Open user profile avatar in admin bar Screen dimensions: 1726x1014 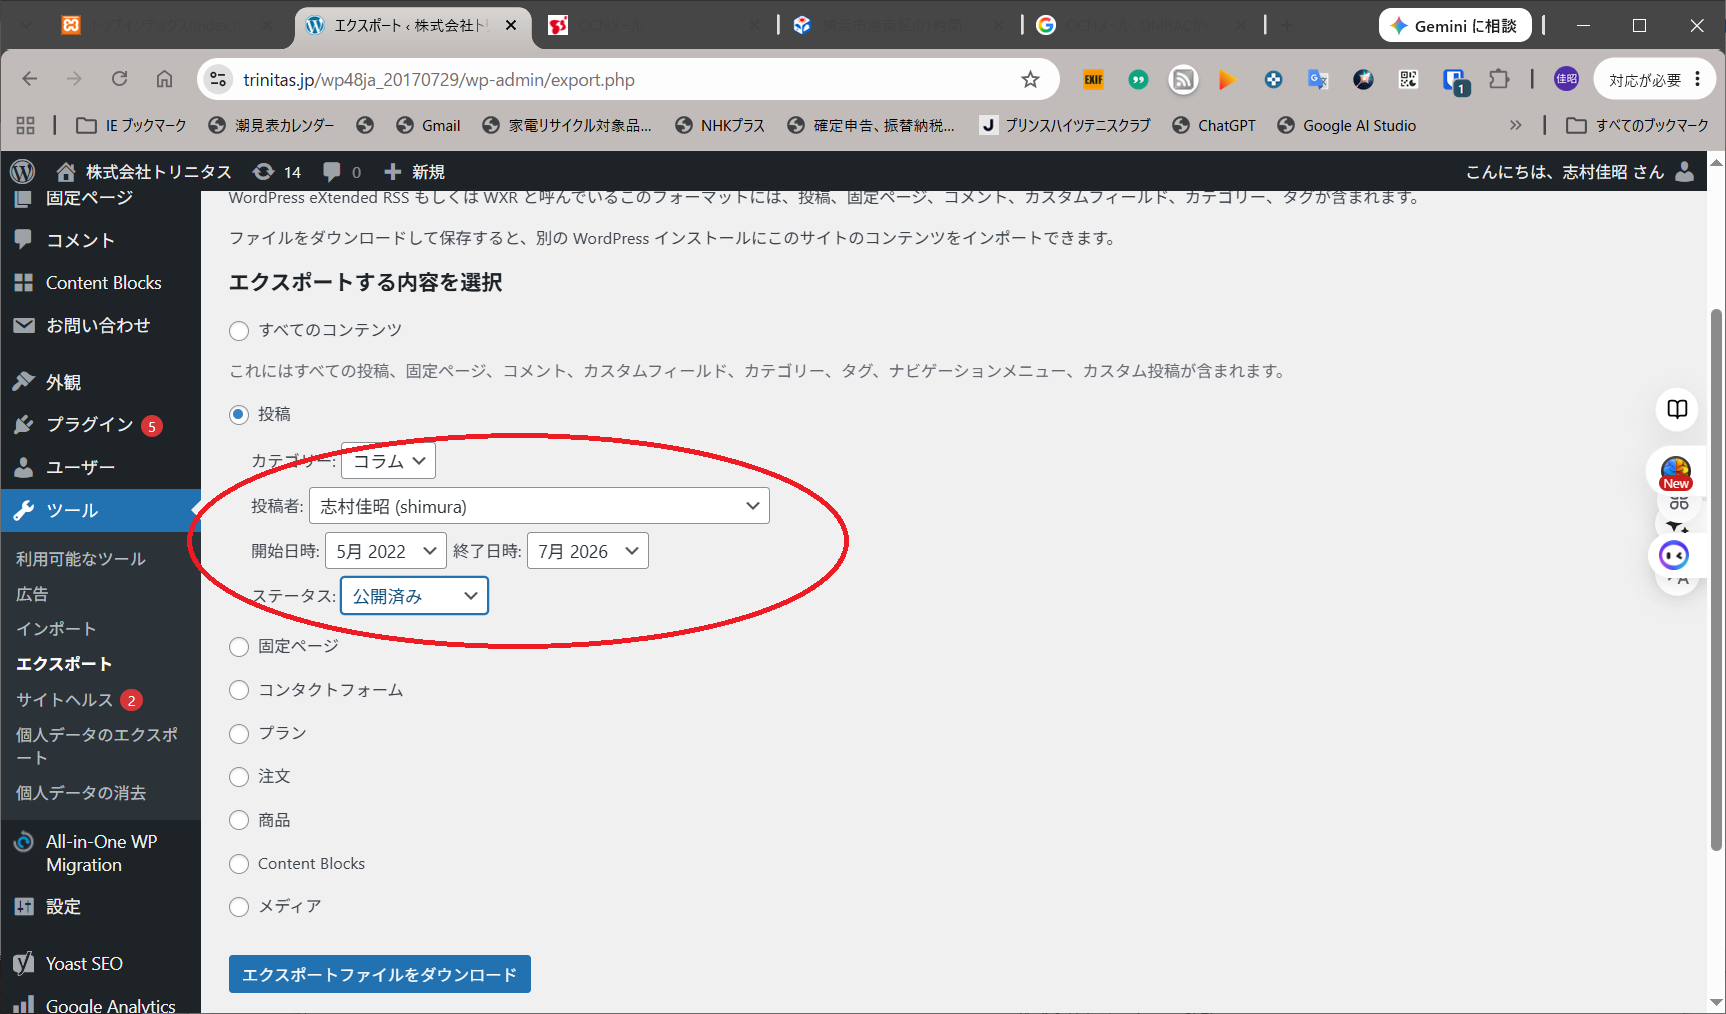[x=1685, y=172]
